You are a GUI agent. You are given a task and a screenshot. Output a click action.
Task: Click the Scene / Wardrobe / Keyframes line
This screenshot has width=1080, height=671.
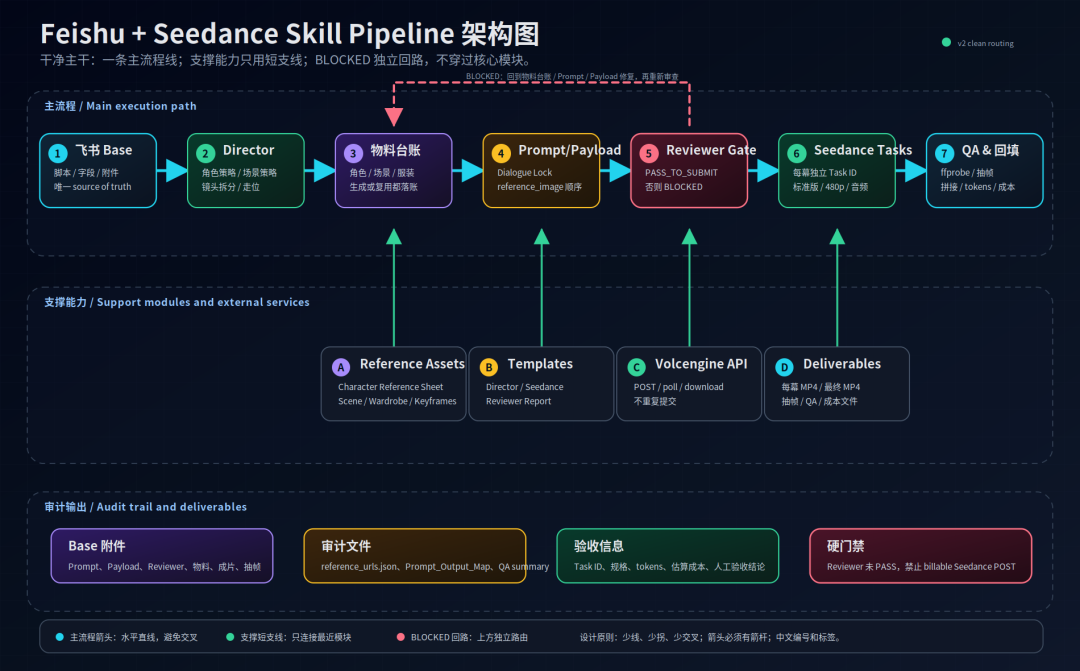(397, 401)
